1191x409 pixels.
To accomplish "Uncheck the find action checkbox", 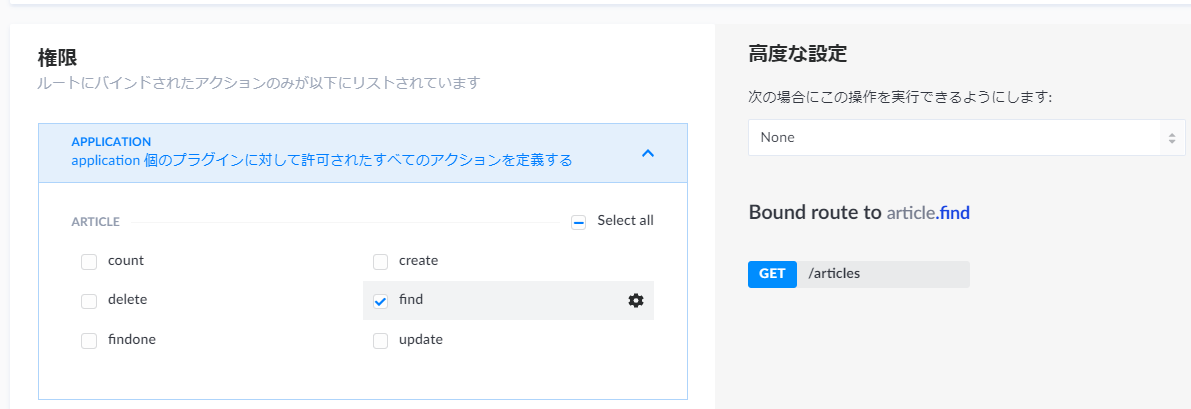I will pyautogui.click(x=381, y=301).
